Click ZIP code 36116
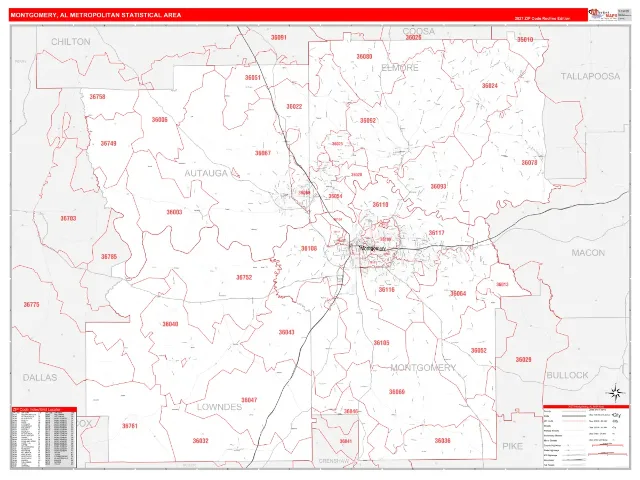Image resolution: width=640 pixels, height=480 pixels. click(387, 290)
